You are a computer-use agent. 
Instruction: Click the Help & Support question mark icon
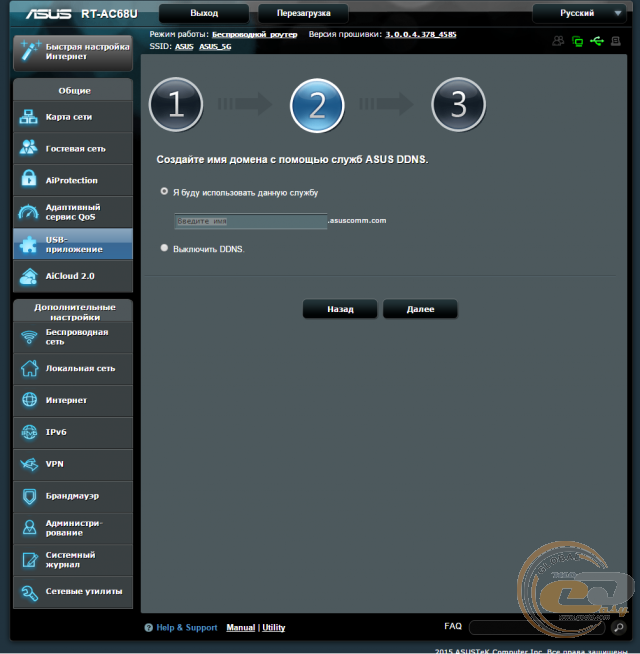pos(149,628)
